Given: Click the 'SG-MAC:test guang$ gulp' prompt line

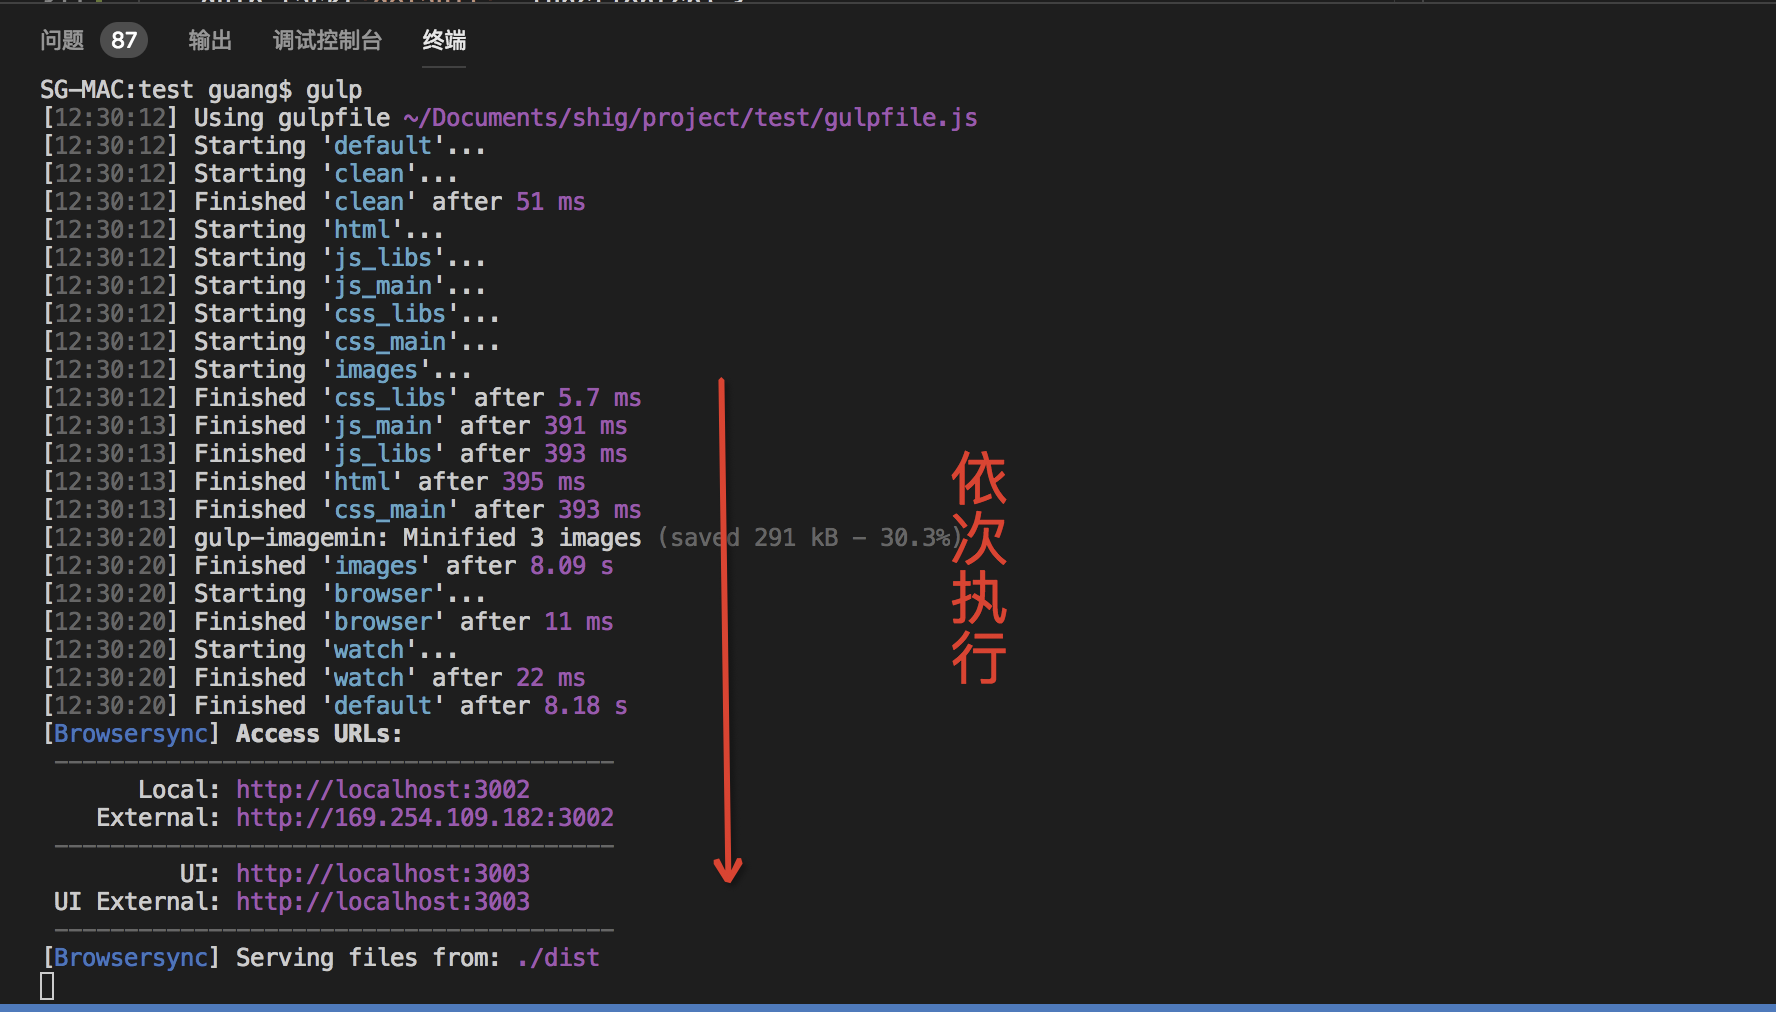Looking at the screenshot, I should click(201, 90).
